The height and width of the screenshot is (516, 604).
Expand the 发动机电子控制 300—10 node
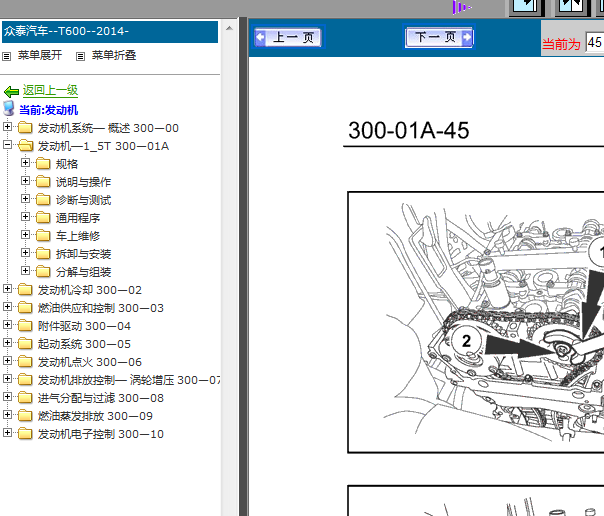(x=7, y=432)
